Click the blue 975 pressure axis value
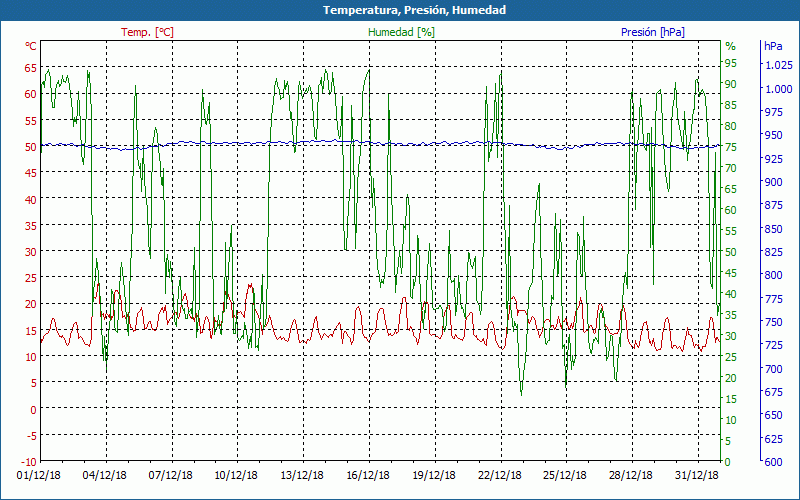The image size is (800, 500). [x=773, y=112]
